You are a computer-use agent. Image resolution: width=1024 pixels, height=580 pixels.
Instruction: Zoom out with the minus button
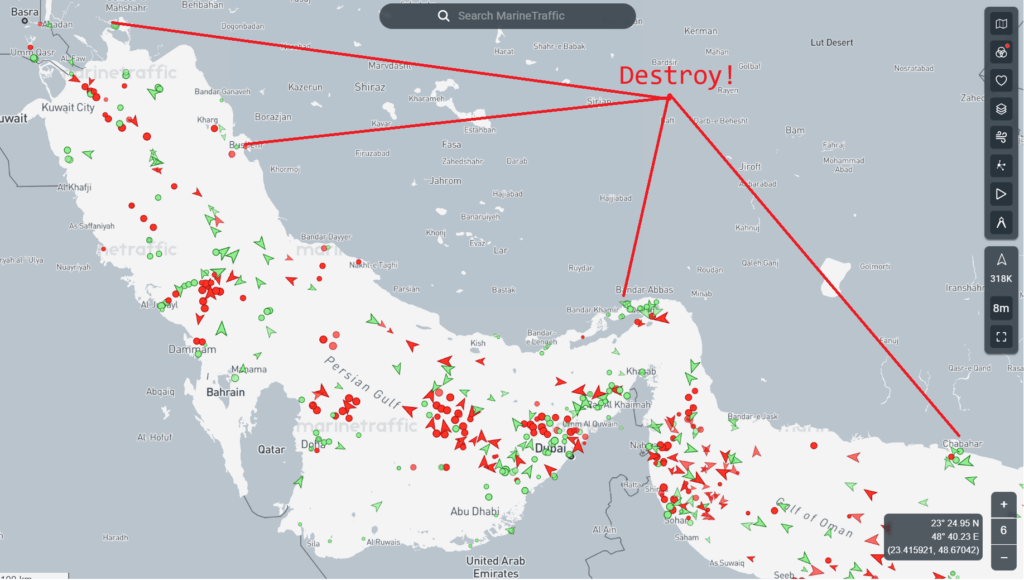(x=1004, y=556)
